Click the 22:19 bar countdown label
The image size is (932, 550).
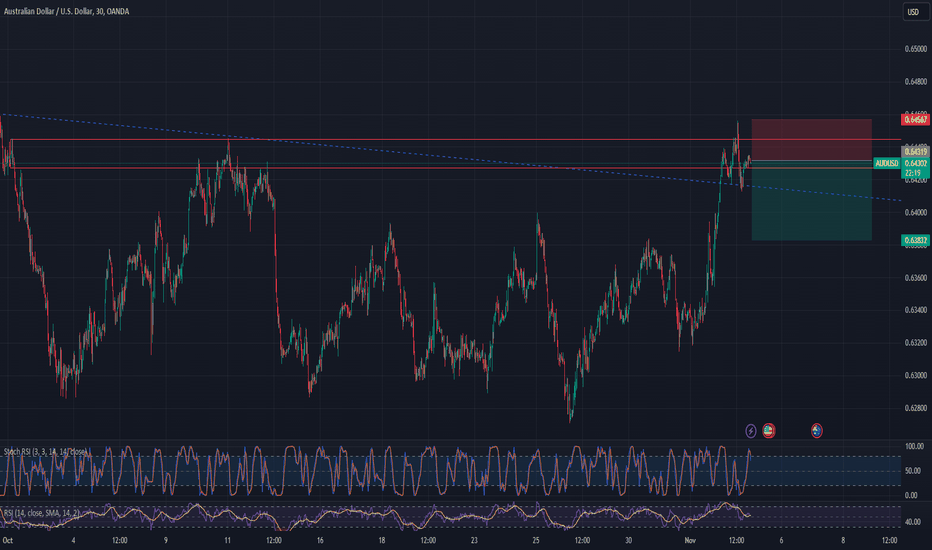point(912,173)
